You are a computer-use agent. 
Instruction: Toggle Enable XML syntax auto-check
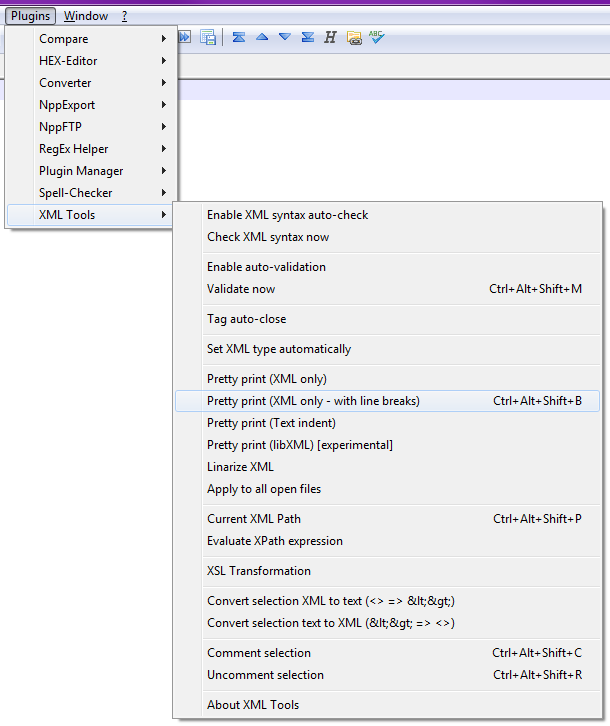coord(387,215)
